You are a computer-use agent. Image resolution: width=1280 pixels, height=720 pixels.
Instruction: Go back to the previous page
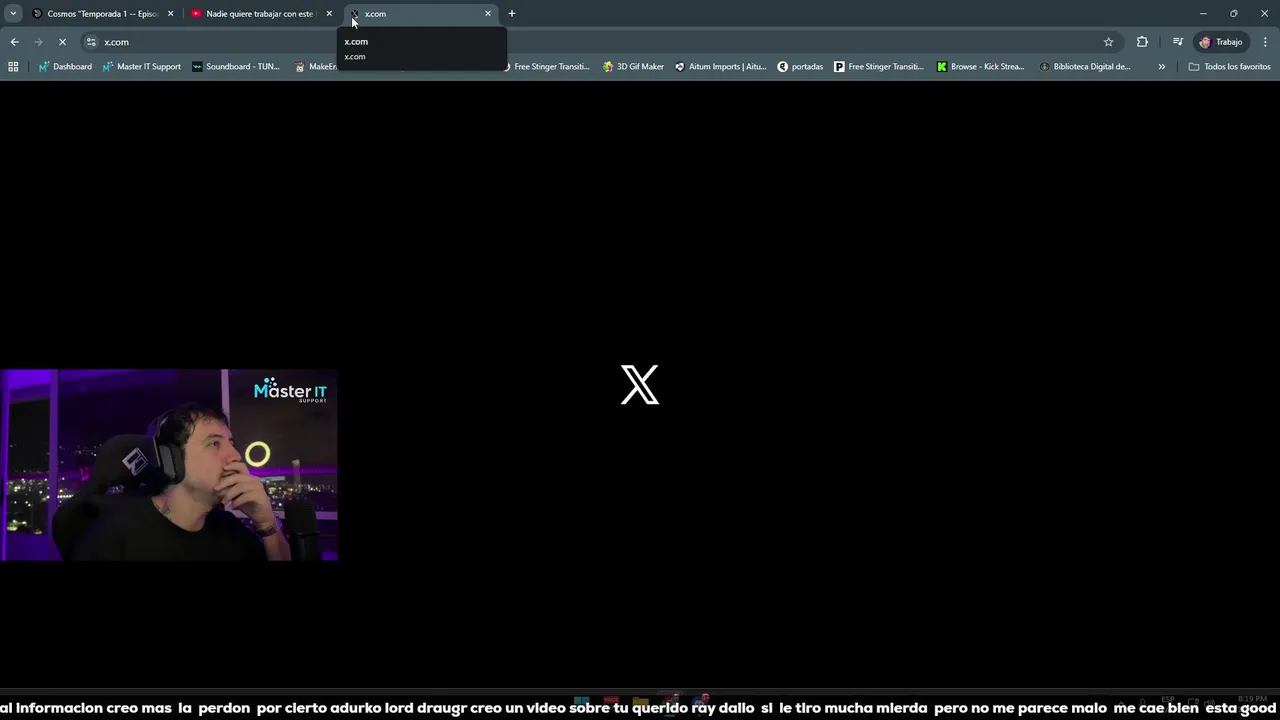point(14,42)
